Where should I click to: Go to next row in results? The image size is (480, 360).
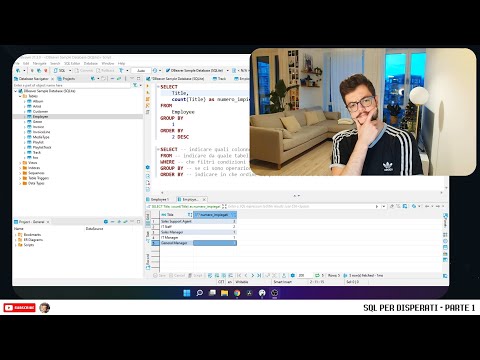coord(252,276)
